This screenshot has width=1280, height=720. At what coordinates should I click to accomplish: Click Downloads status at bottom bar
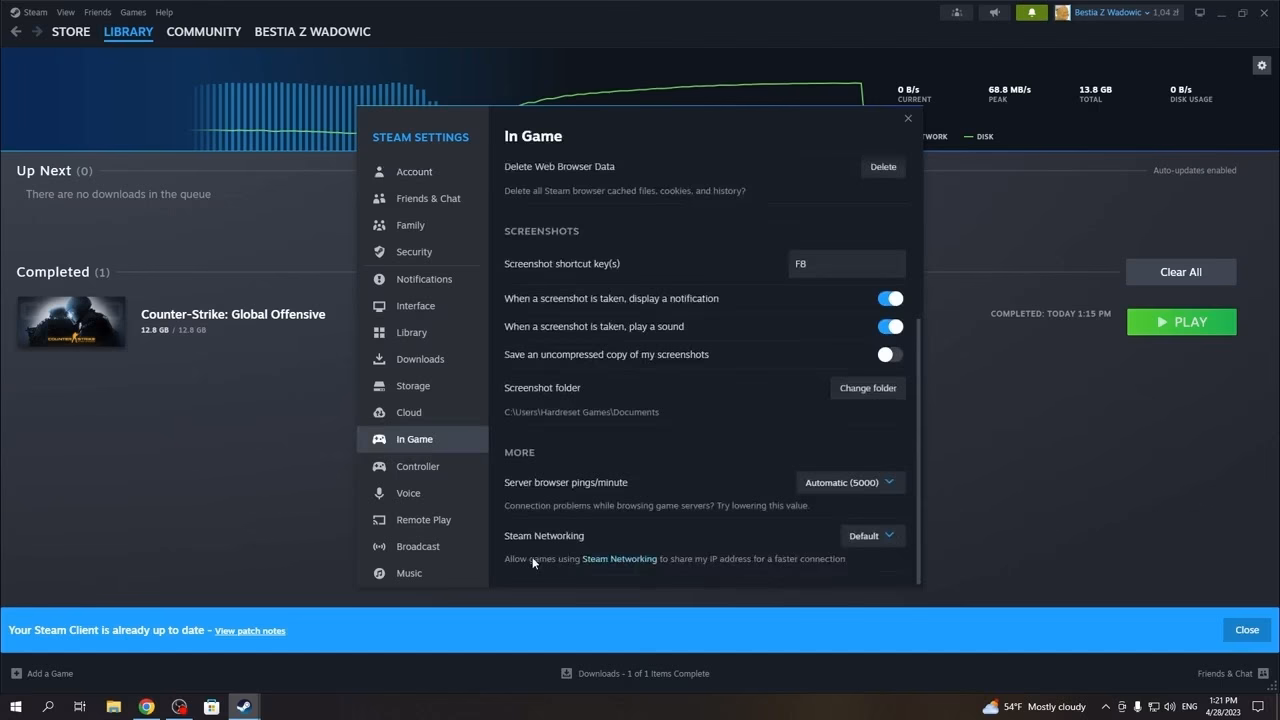click(635, 673)
